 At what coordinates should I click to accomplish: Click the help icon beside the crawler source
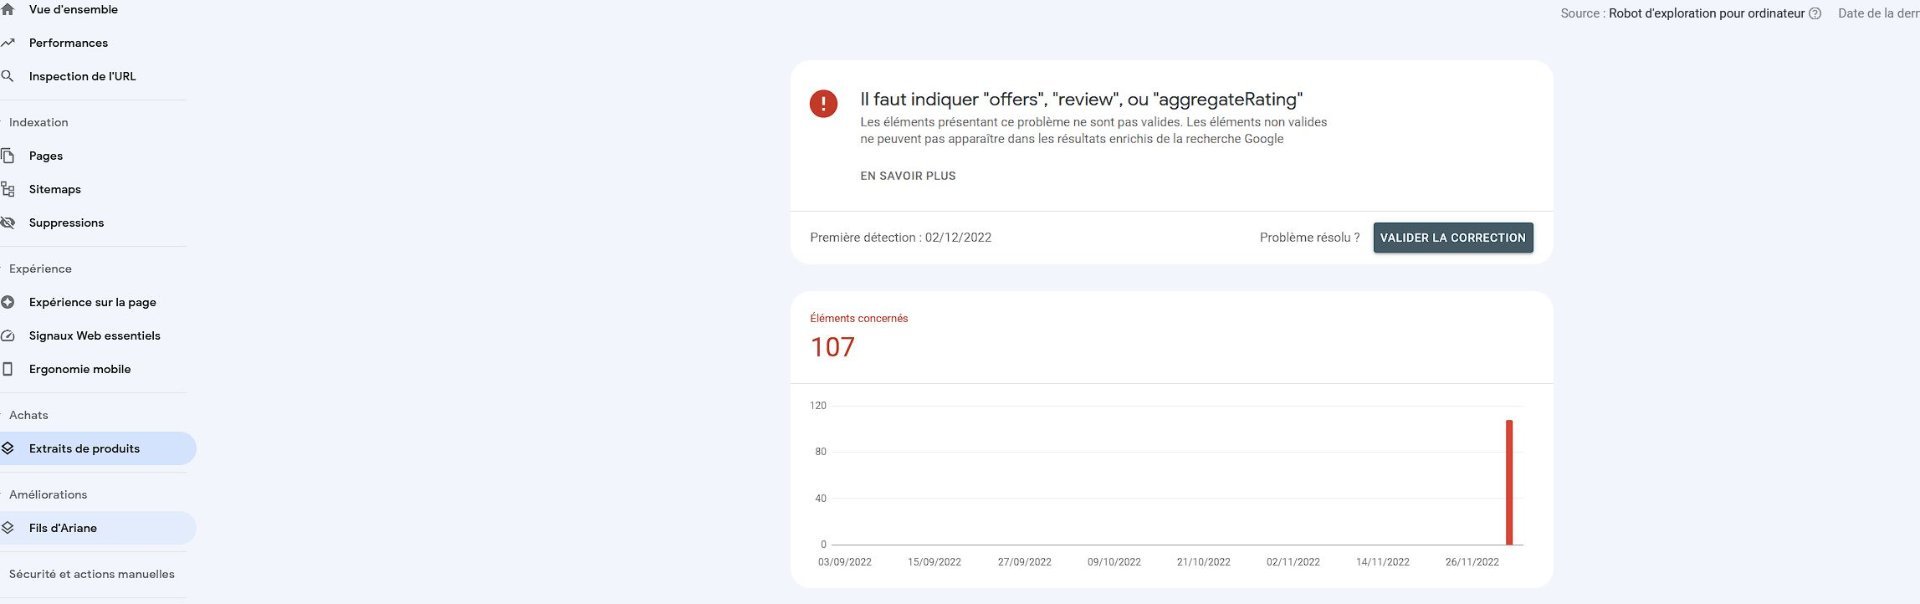[1815, 14]
